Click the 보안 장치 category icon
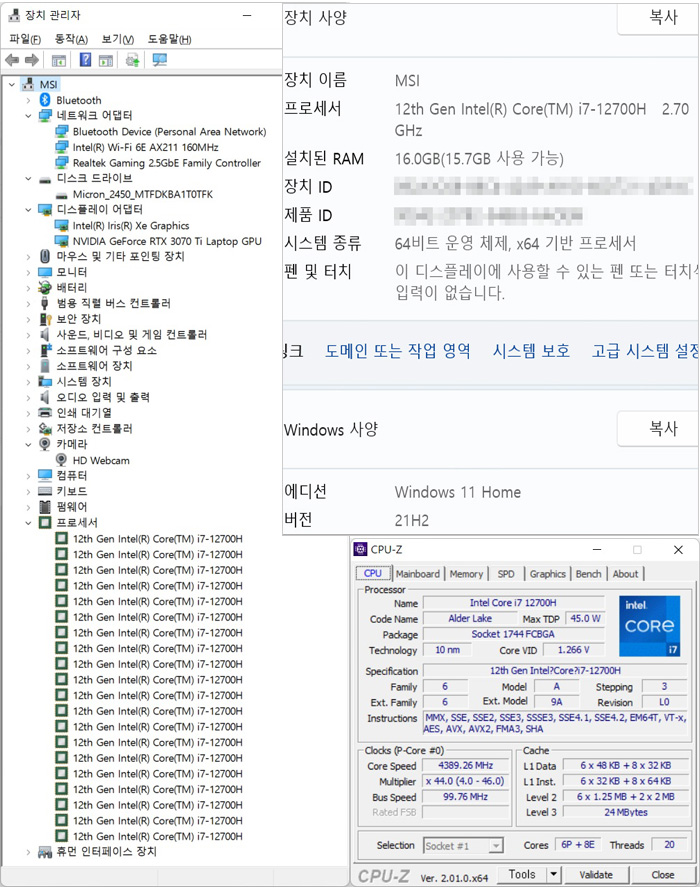 tap(45, 318)
